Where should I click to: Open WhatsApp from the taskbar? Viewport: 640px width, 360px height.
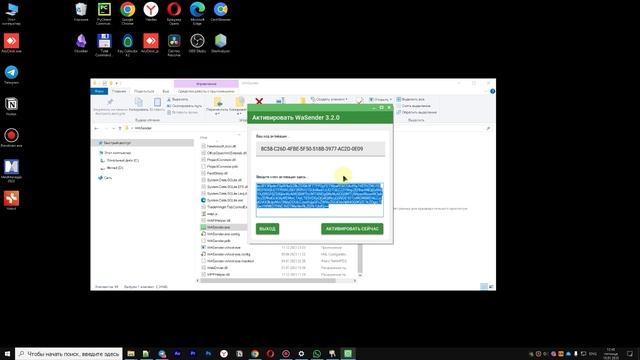[x=317, y=353]
